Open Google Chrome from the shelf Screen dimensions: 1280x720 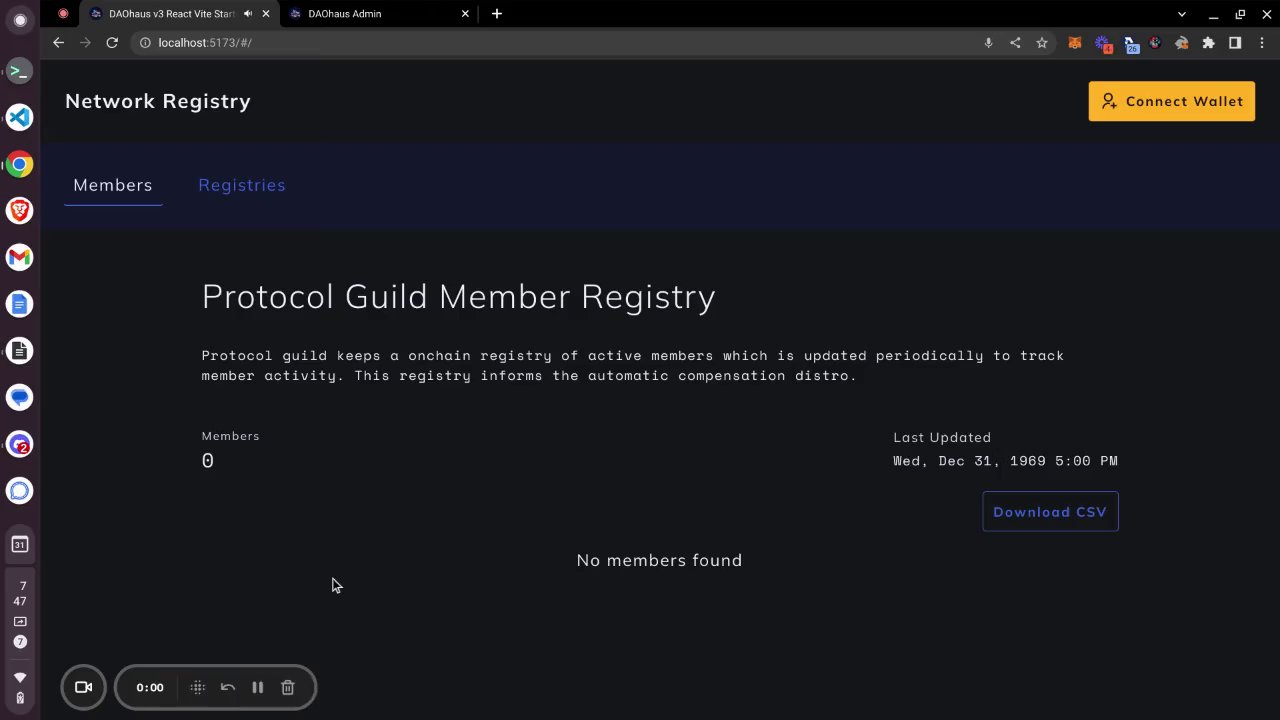19,164
